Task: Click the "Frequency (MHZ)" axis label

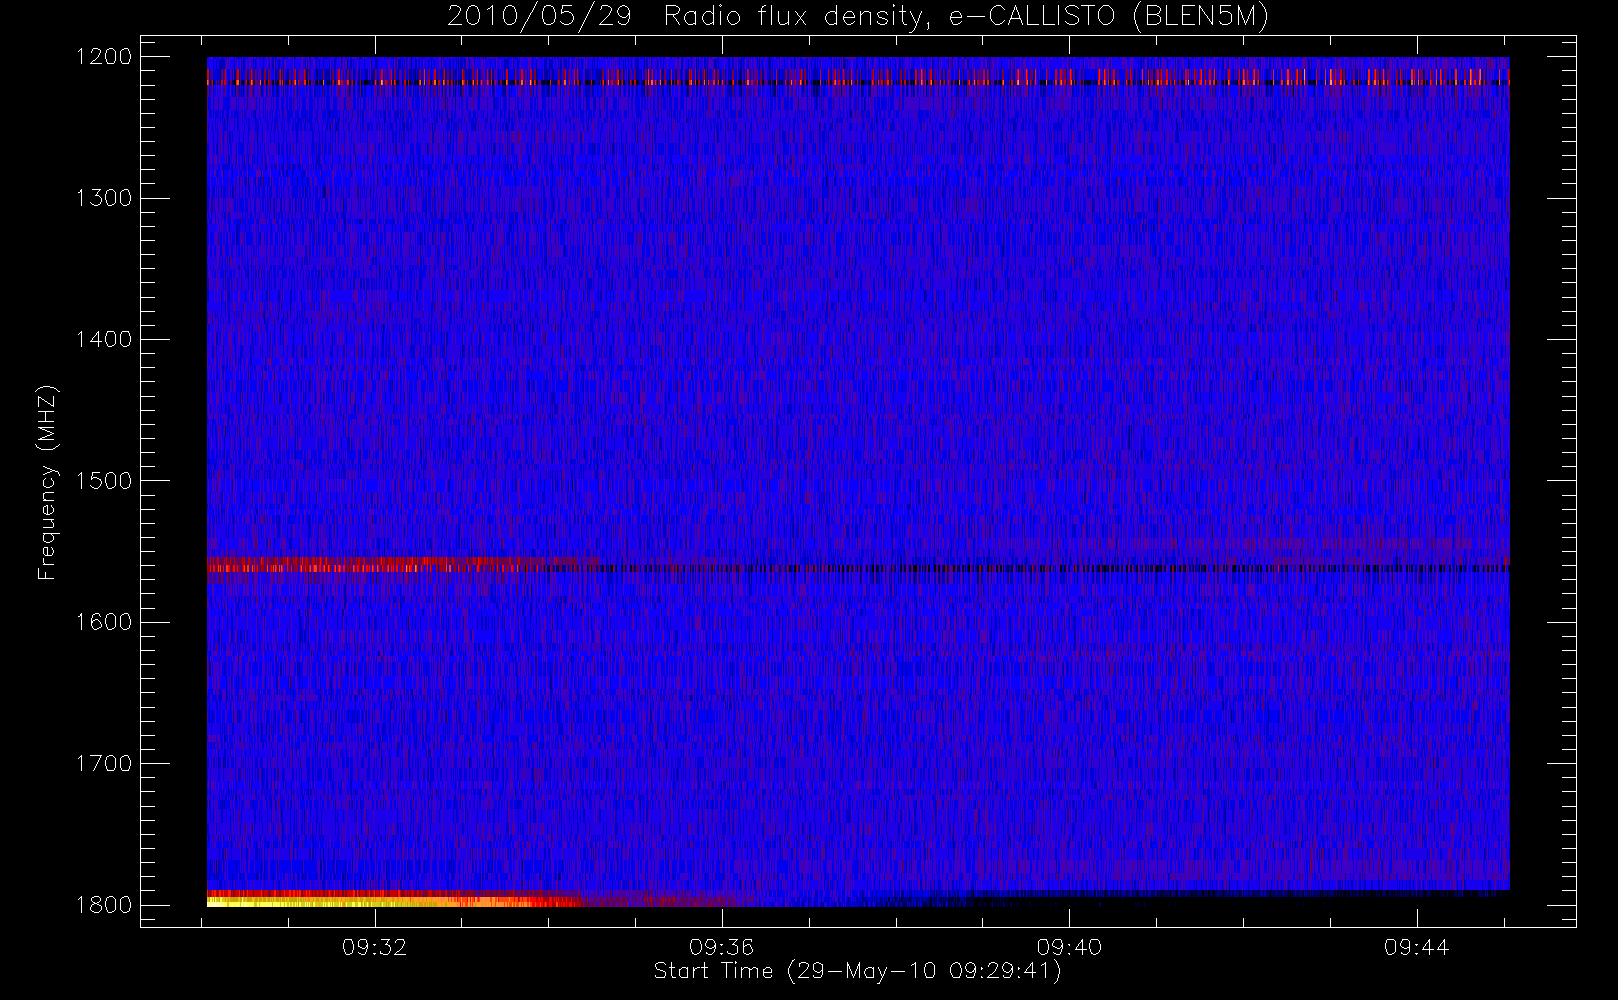Action: tap(47, 482)
